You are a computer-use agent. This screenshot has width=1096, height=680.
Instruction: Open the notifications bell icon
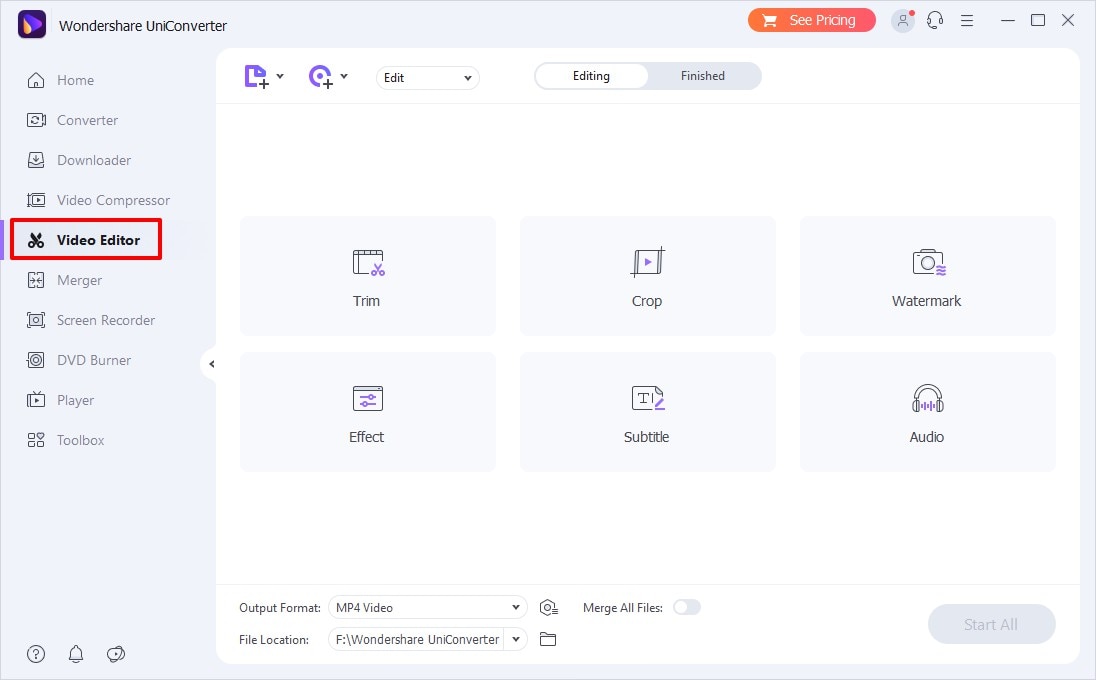tap(76, 654)
